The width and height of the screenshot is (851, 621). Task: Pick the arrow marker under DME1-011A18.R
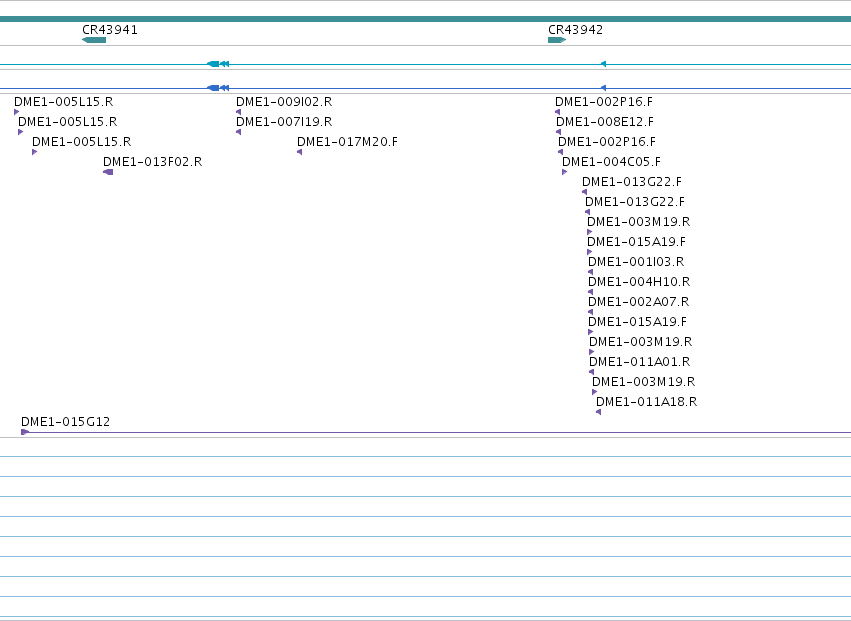tap(599, 412)
